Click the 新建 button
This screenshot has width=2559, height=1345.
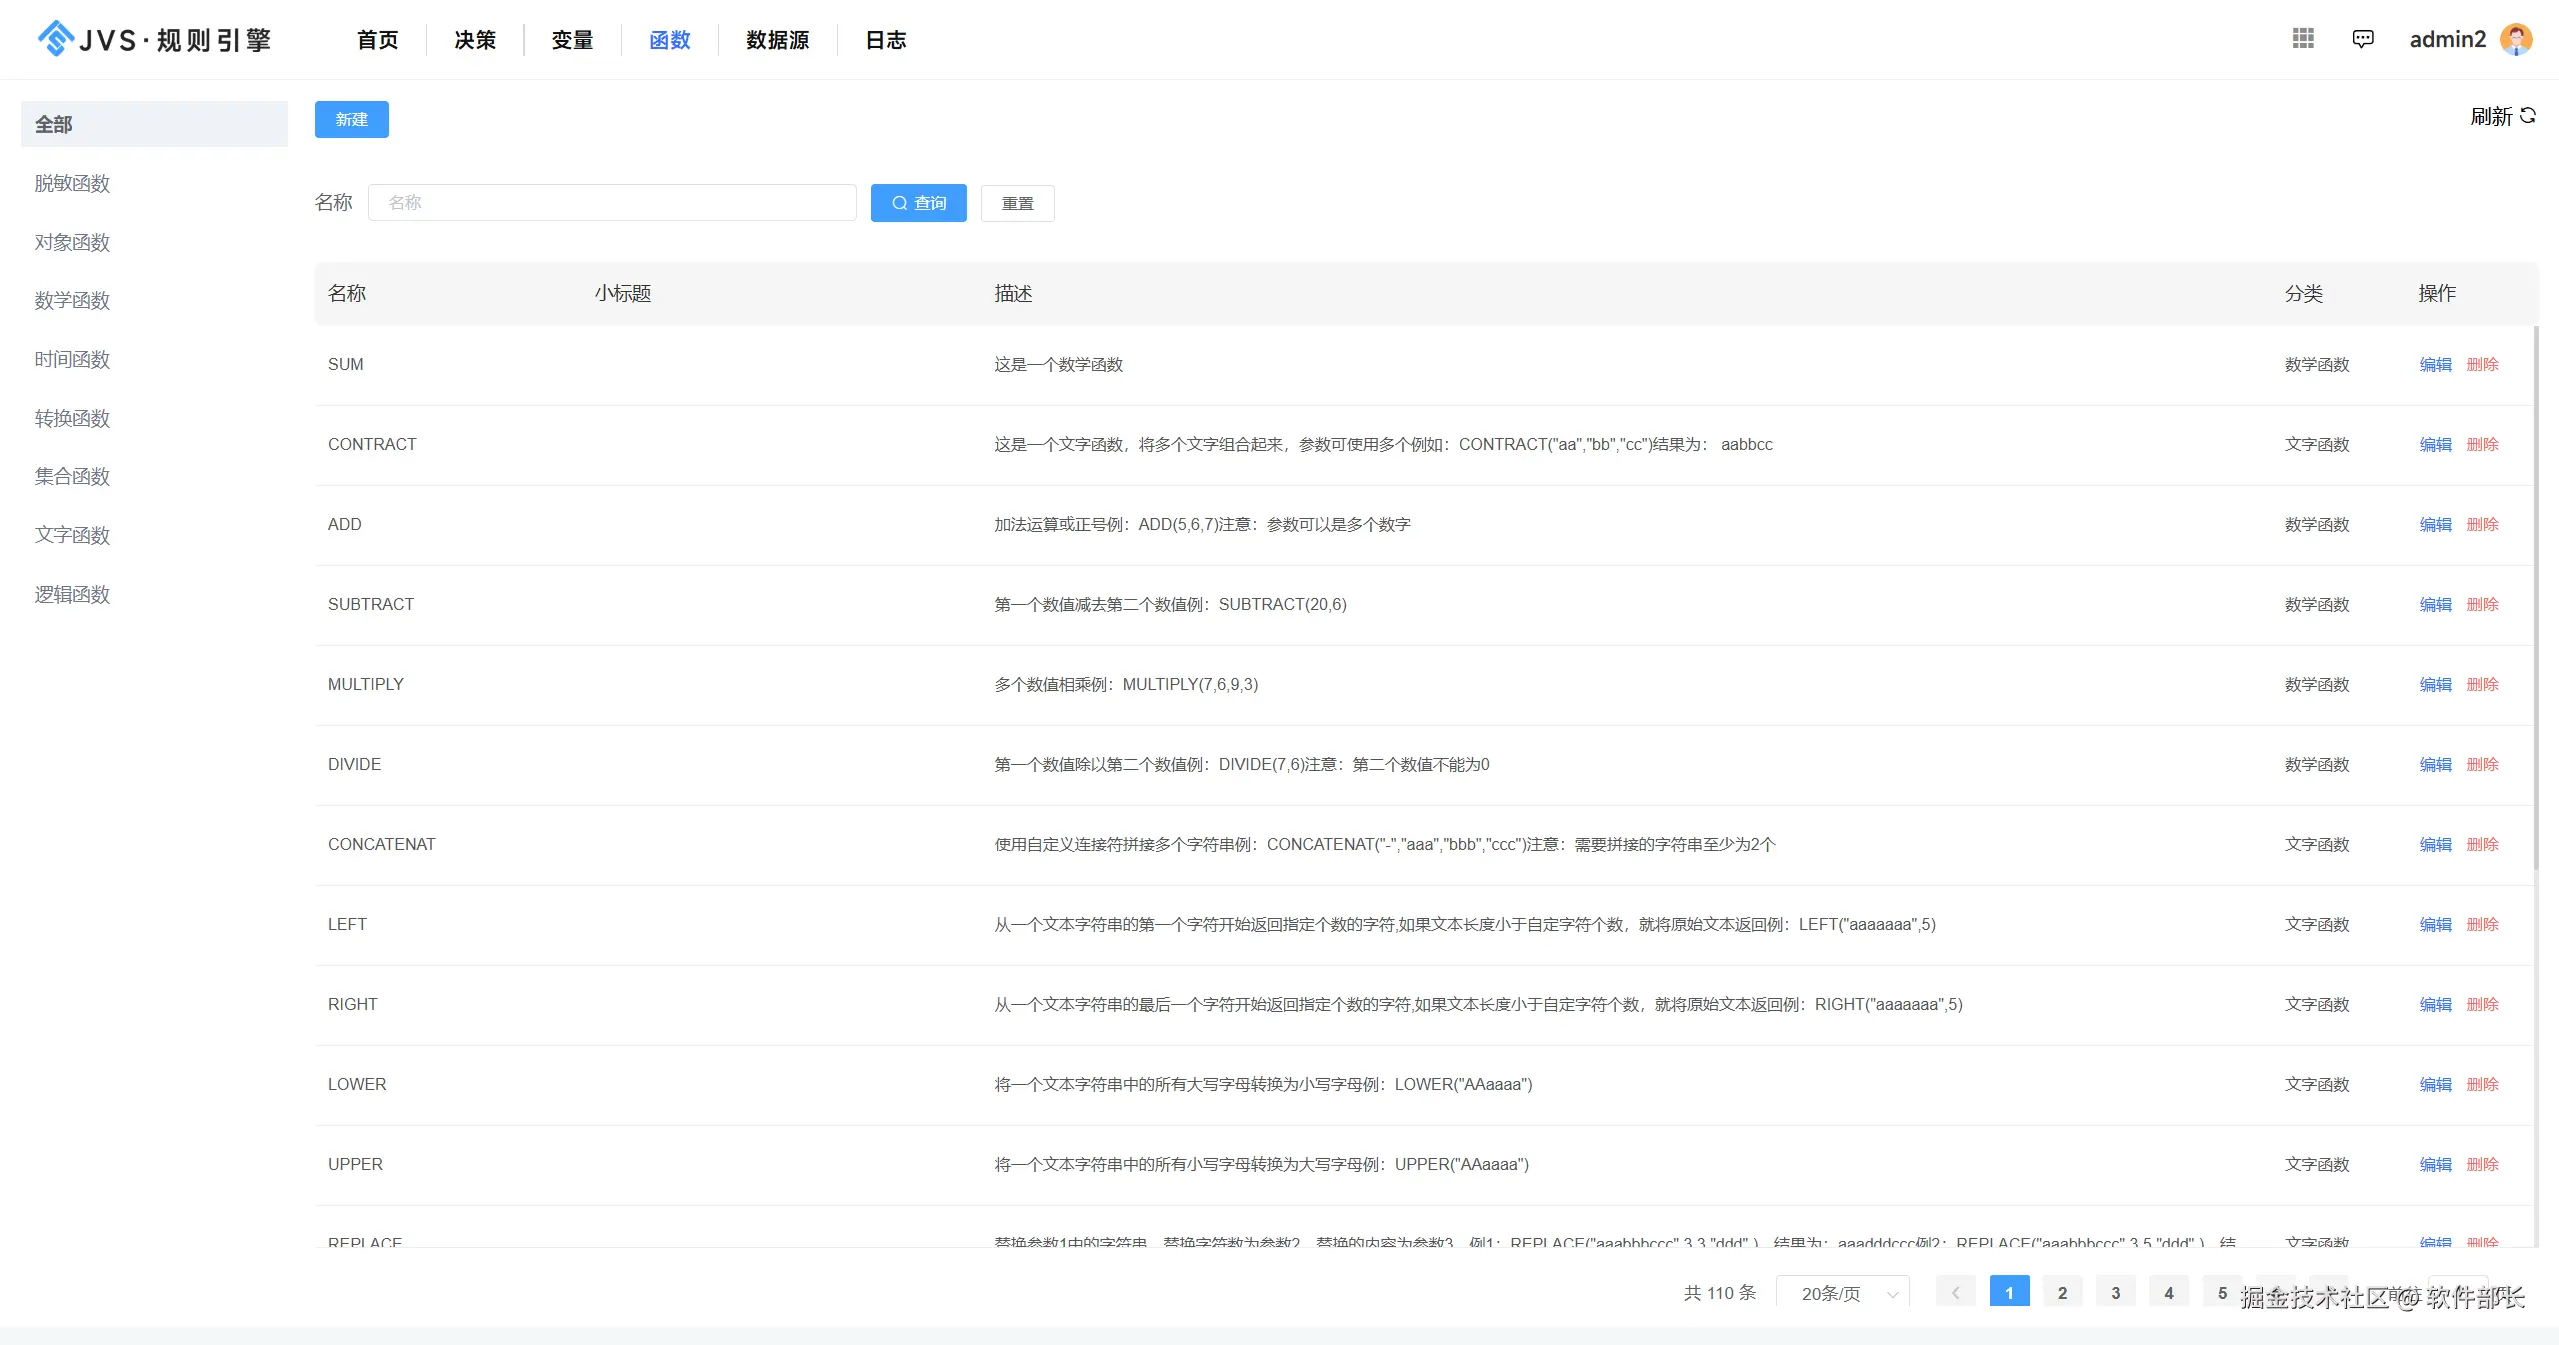pyautogui.click(x=351, y=119)
